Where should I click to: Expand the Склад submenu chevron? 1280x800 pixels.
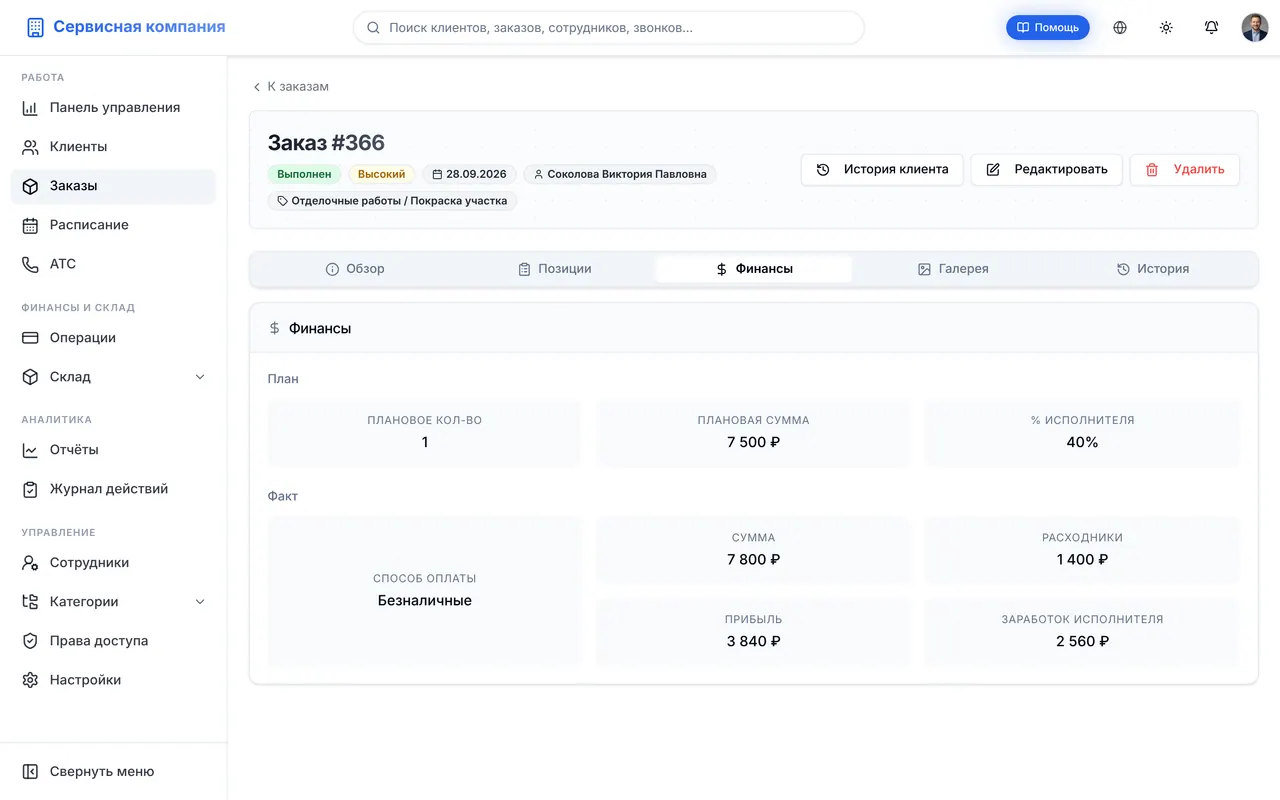[200, 377]
